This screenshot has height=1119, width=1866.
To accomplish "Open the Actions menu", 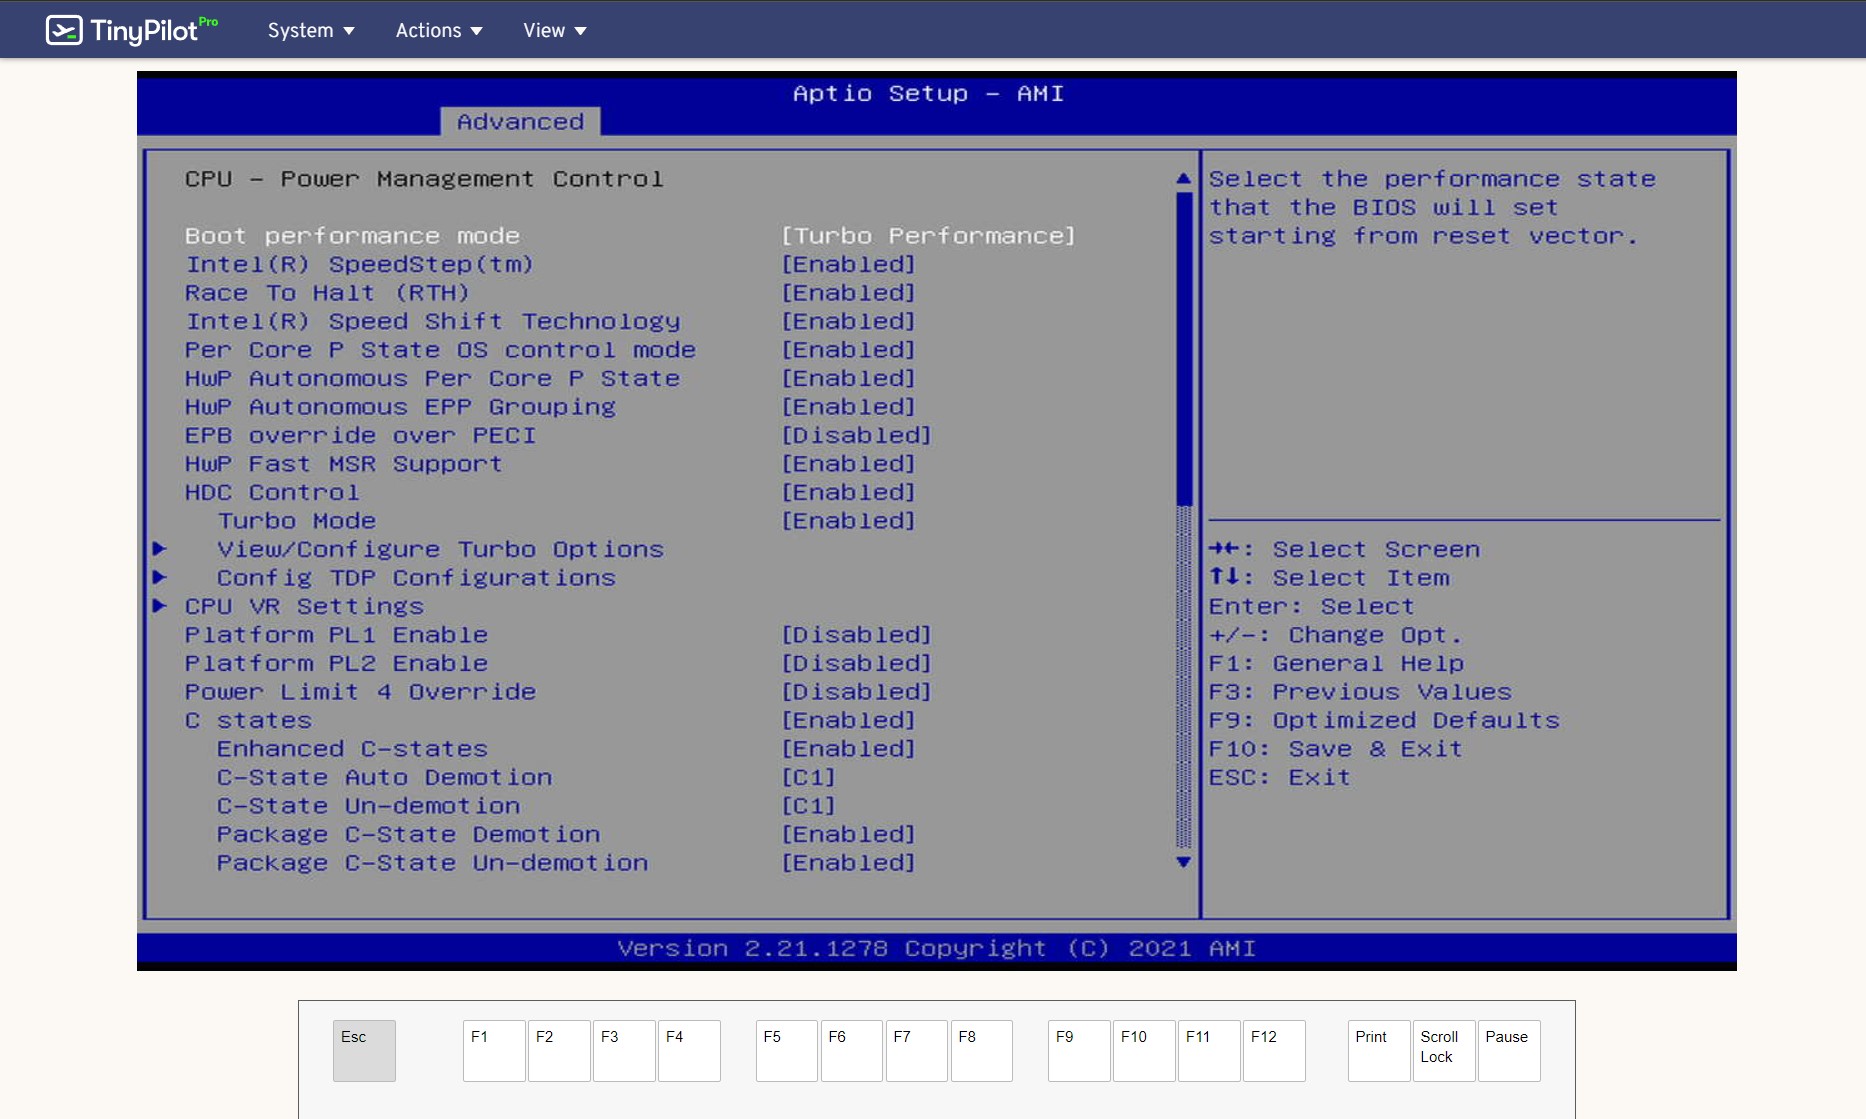I will click(x=438, y=30).
